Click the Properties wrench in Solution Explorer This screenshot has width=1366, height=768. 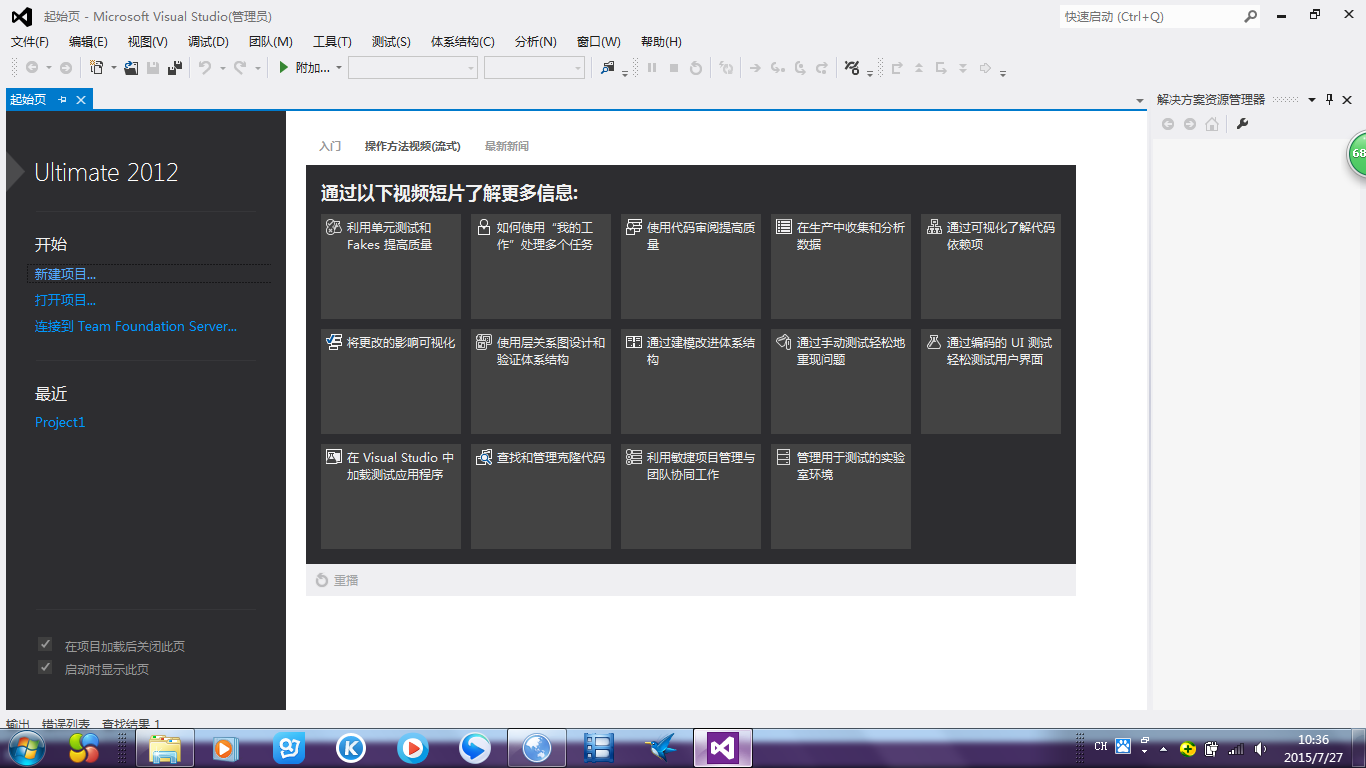click(x=1243, y=124)
